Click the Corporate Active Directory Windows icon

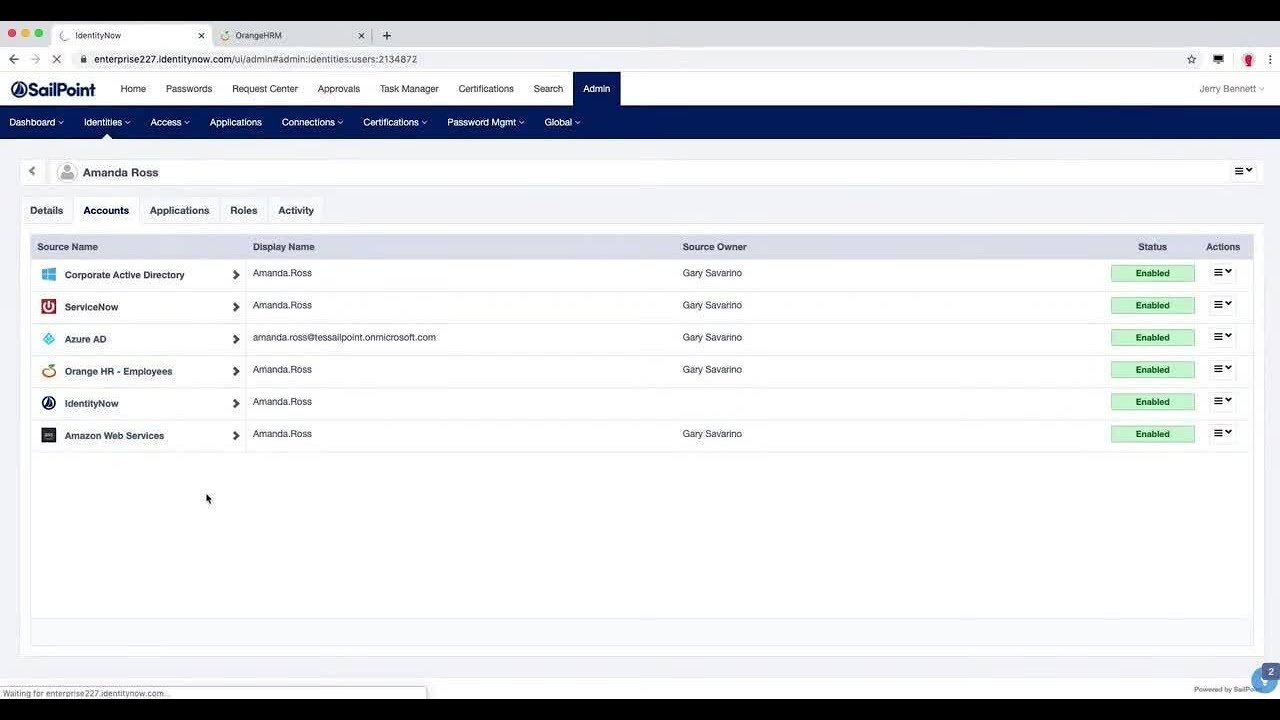coord(48,275)
